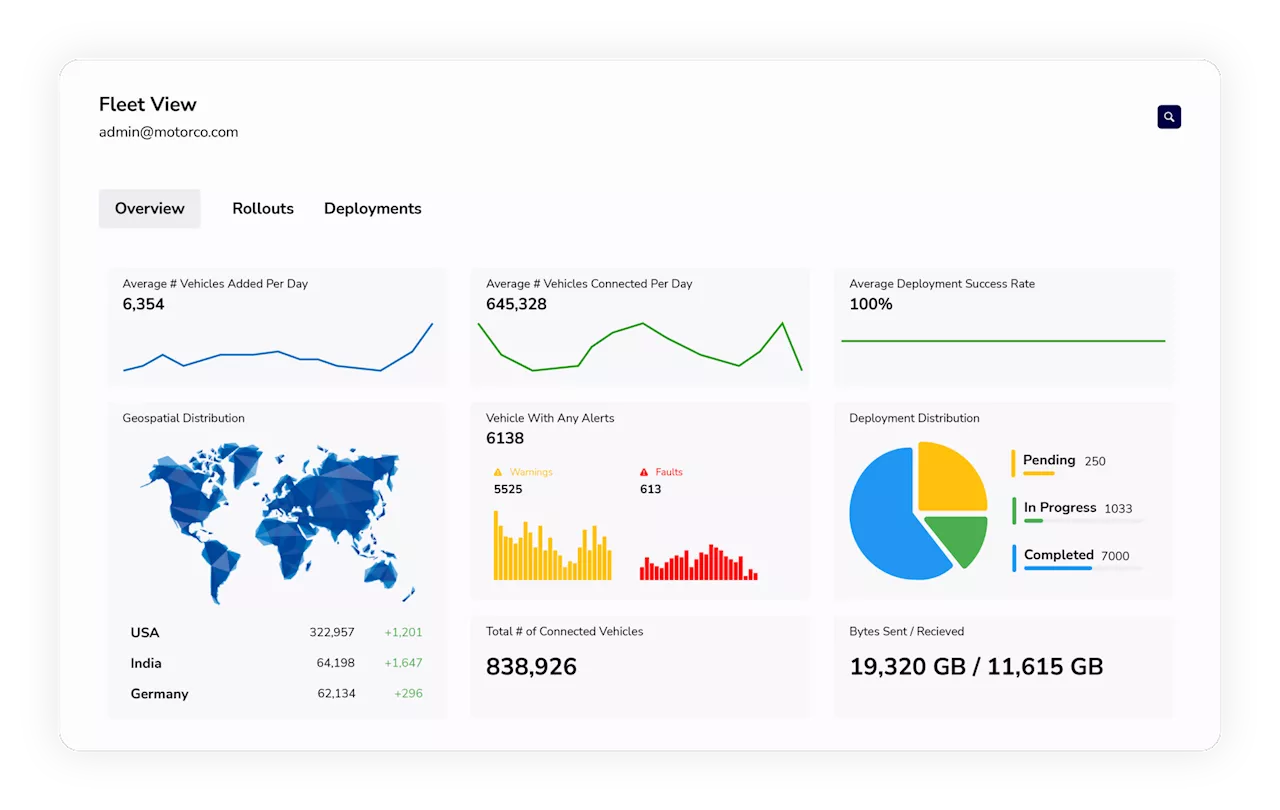This screenshot has height=810, width=1280.
Task: Click the Completed progress bar
Action: click(1081, 568)
